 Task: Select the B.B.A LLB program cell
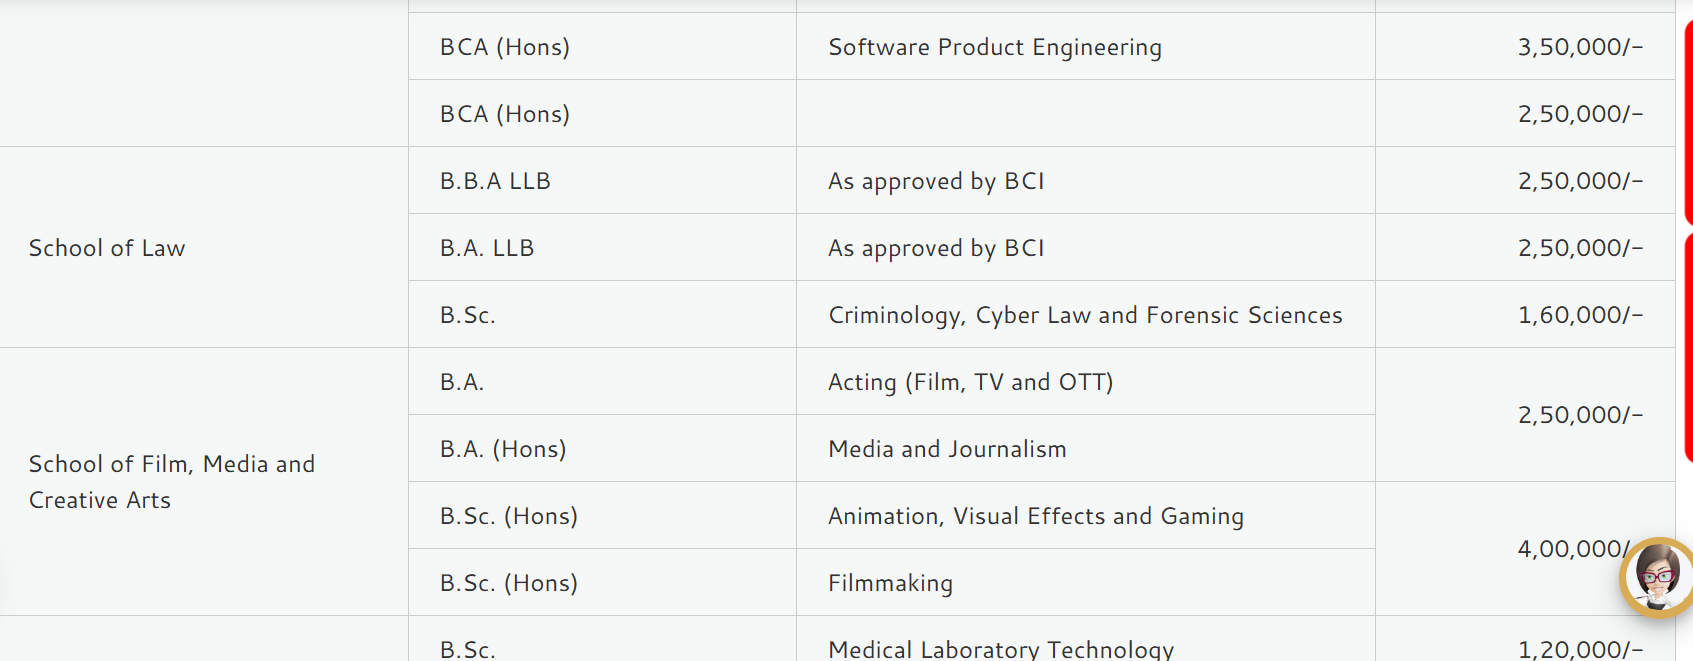495,180
